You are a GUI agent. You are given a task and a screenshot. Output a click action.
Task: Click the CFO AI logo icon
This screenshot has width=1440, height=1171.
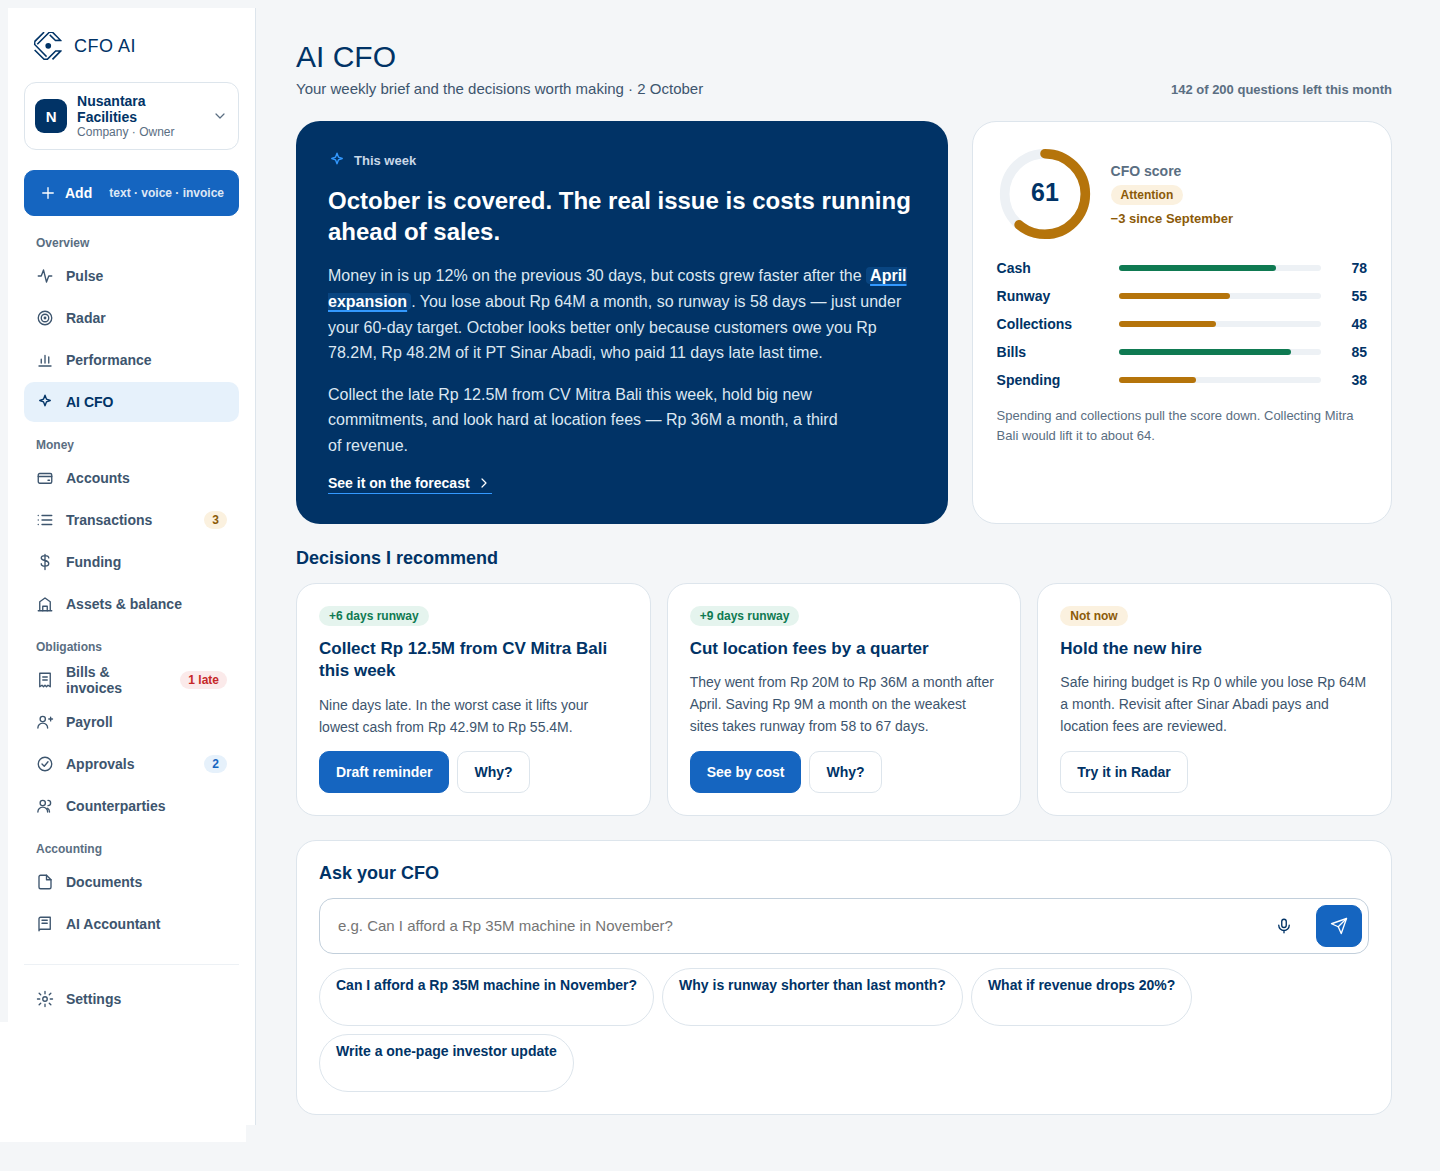click(48, 46)
